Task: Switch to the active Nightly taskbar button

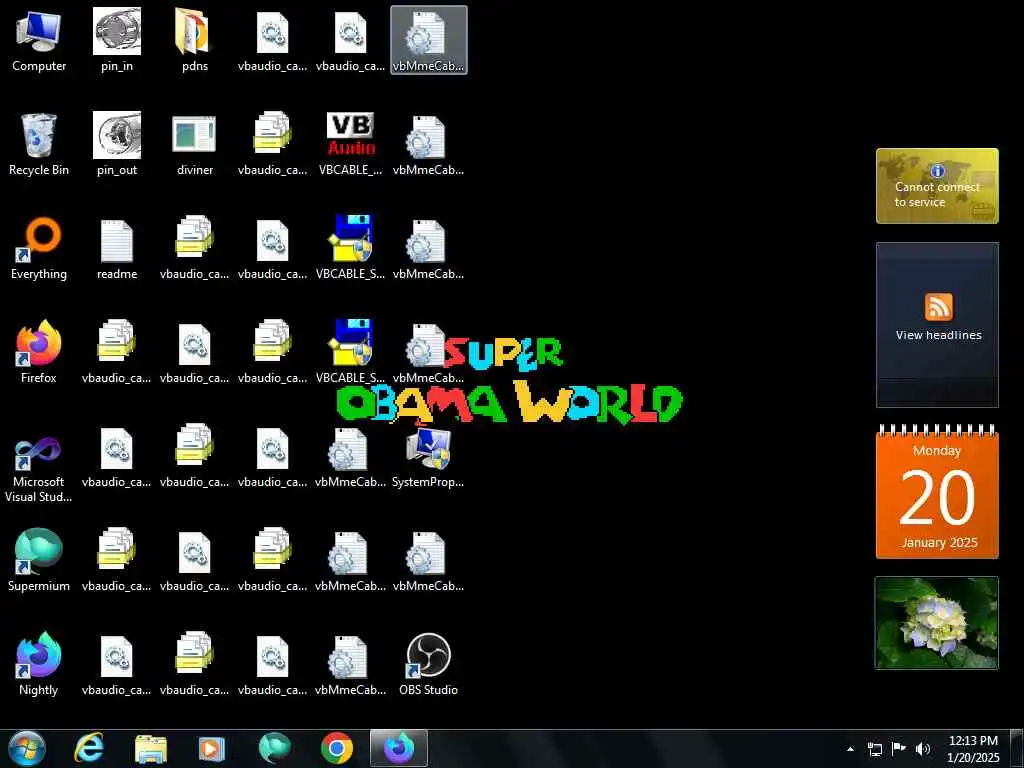Action: pos(399,748)
